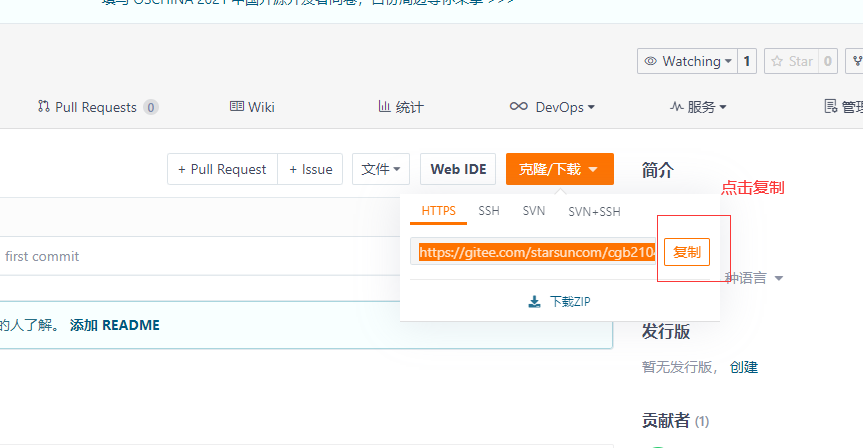The width and height of the screenshot is (863, 448).
Task: Click the eye icon in Watching
Action: point(651,61)
